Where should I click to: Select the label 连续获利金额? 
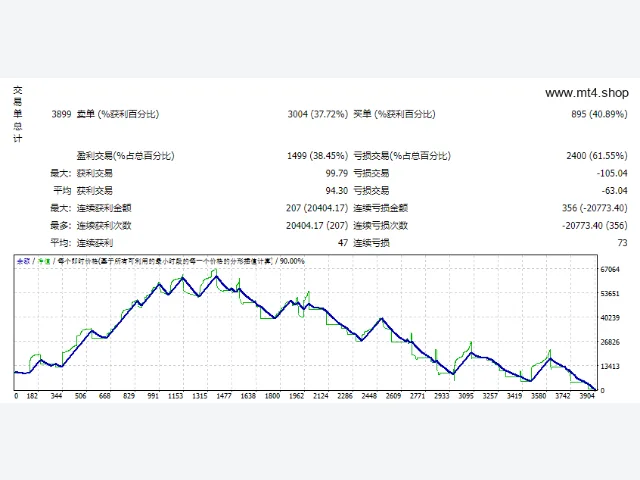[104, 208]
